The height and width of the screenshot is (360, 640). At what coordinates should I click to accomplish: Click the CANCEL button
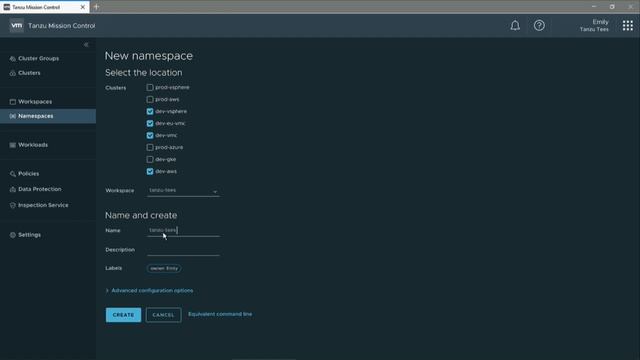[163, 315]
